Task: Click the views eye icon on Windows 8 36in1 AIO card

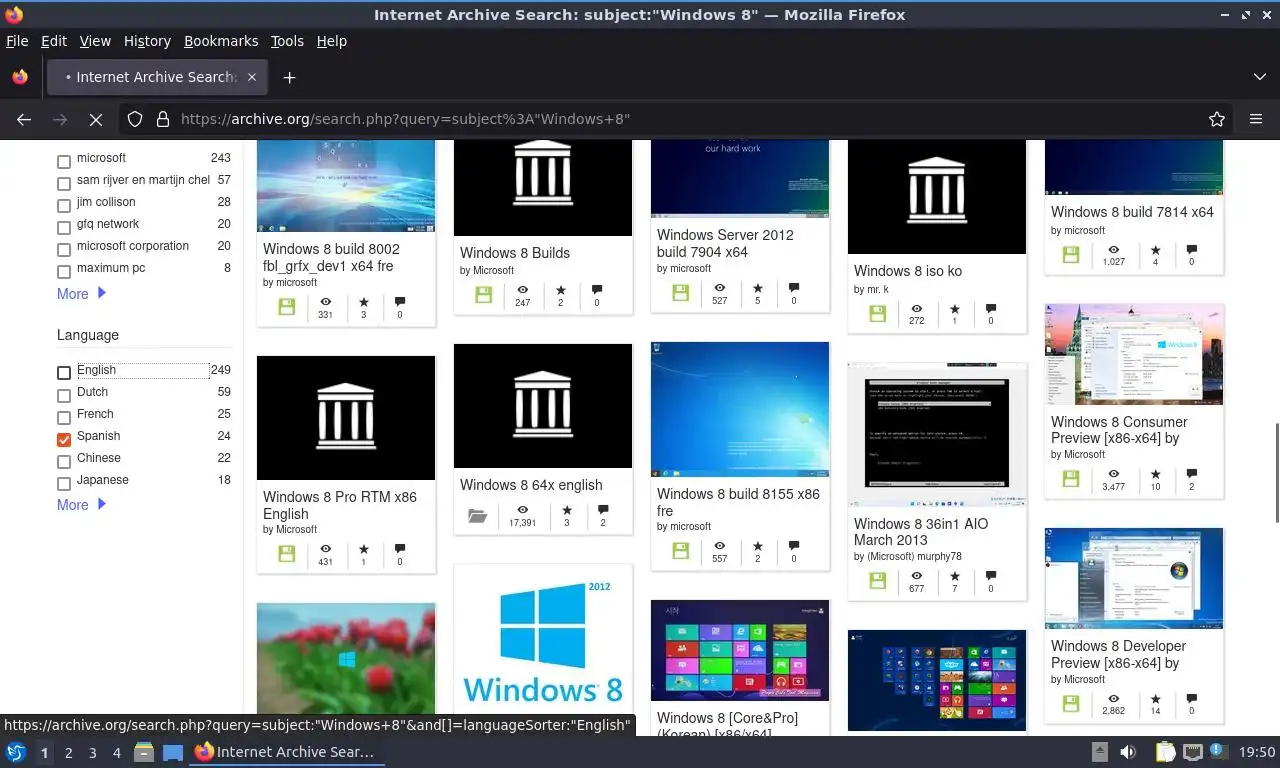Action: point(917,576)
